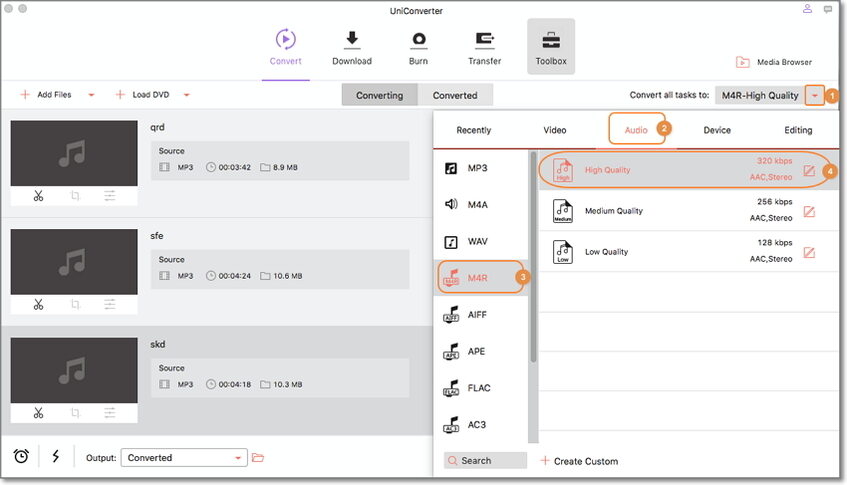Expand the Load DVD dropdown arrow

click(186, 95)
